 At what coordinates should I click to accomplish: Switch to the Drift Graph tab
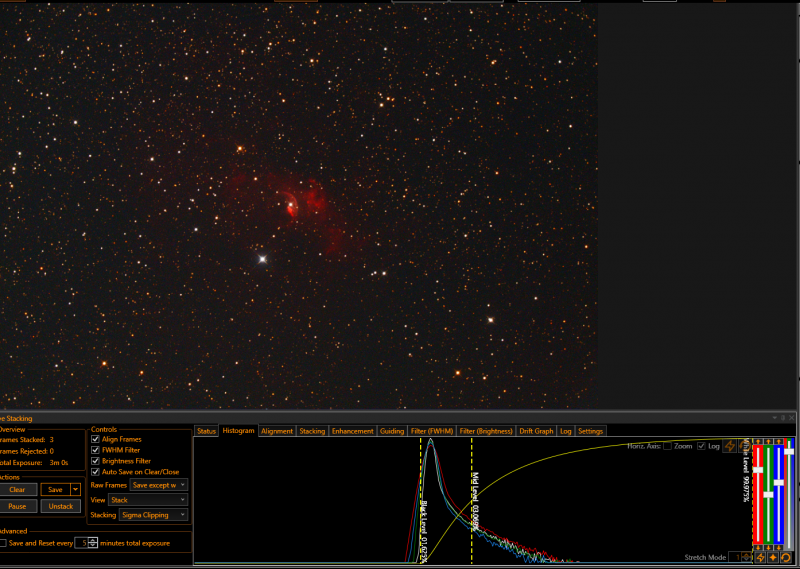click(536, 431)
